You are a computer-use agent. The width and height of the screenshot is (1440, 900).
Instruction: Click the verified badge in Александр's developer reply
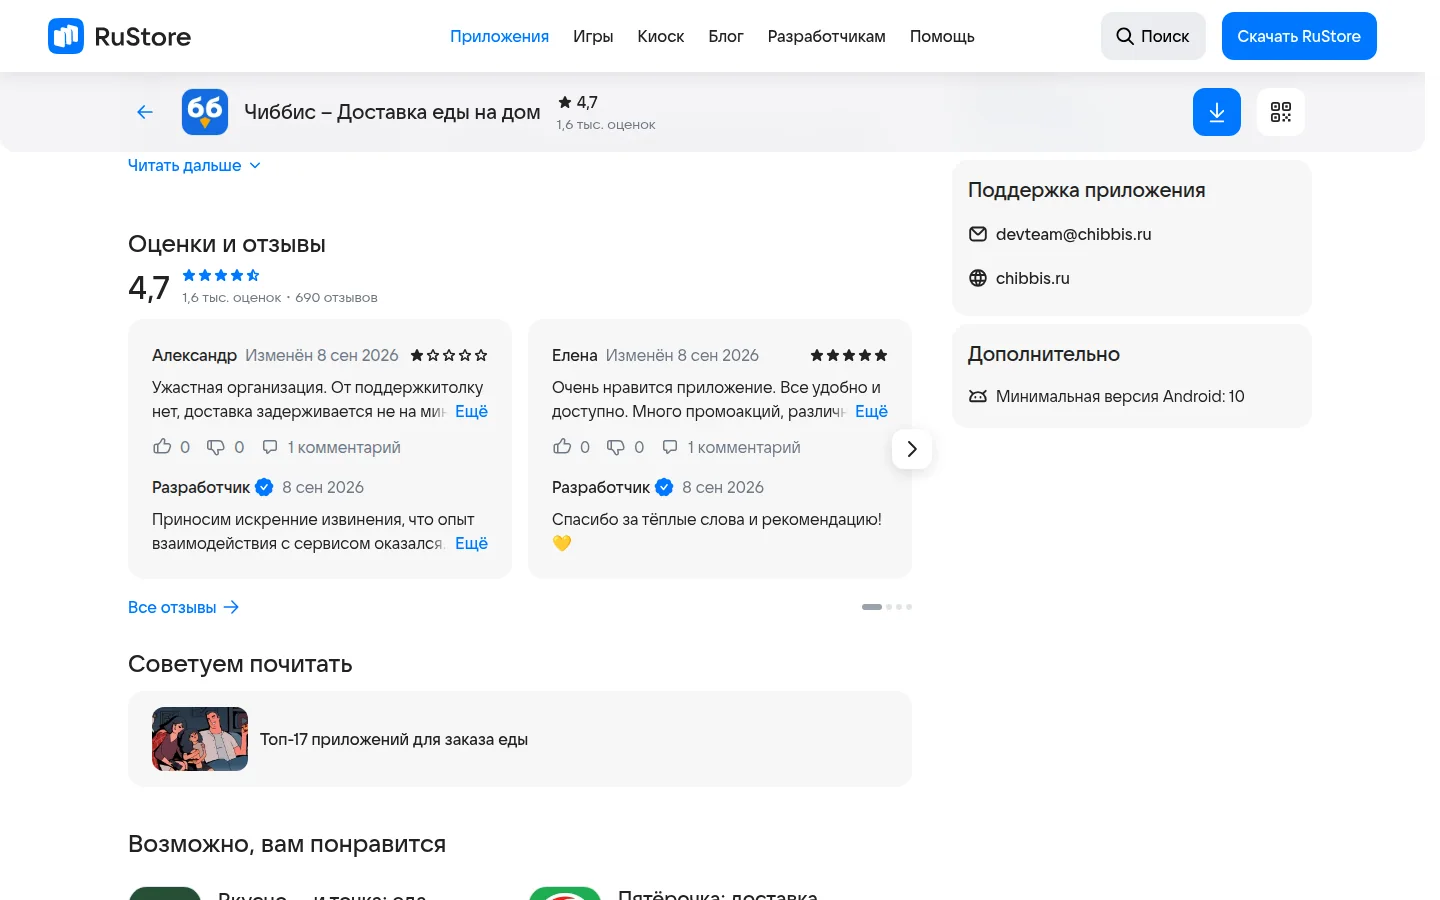point(264,487)
